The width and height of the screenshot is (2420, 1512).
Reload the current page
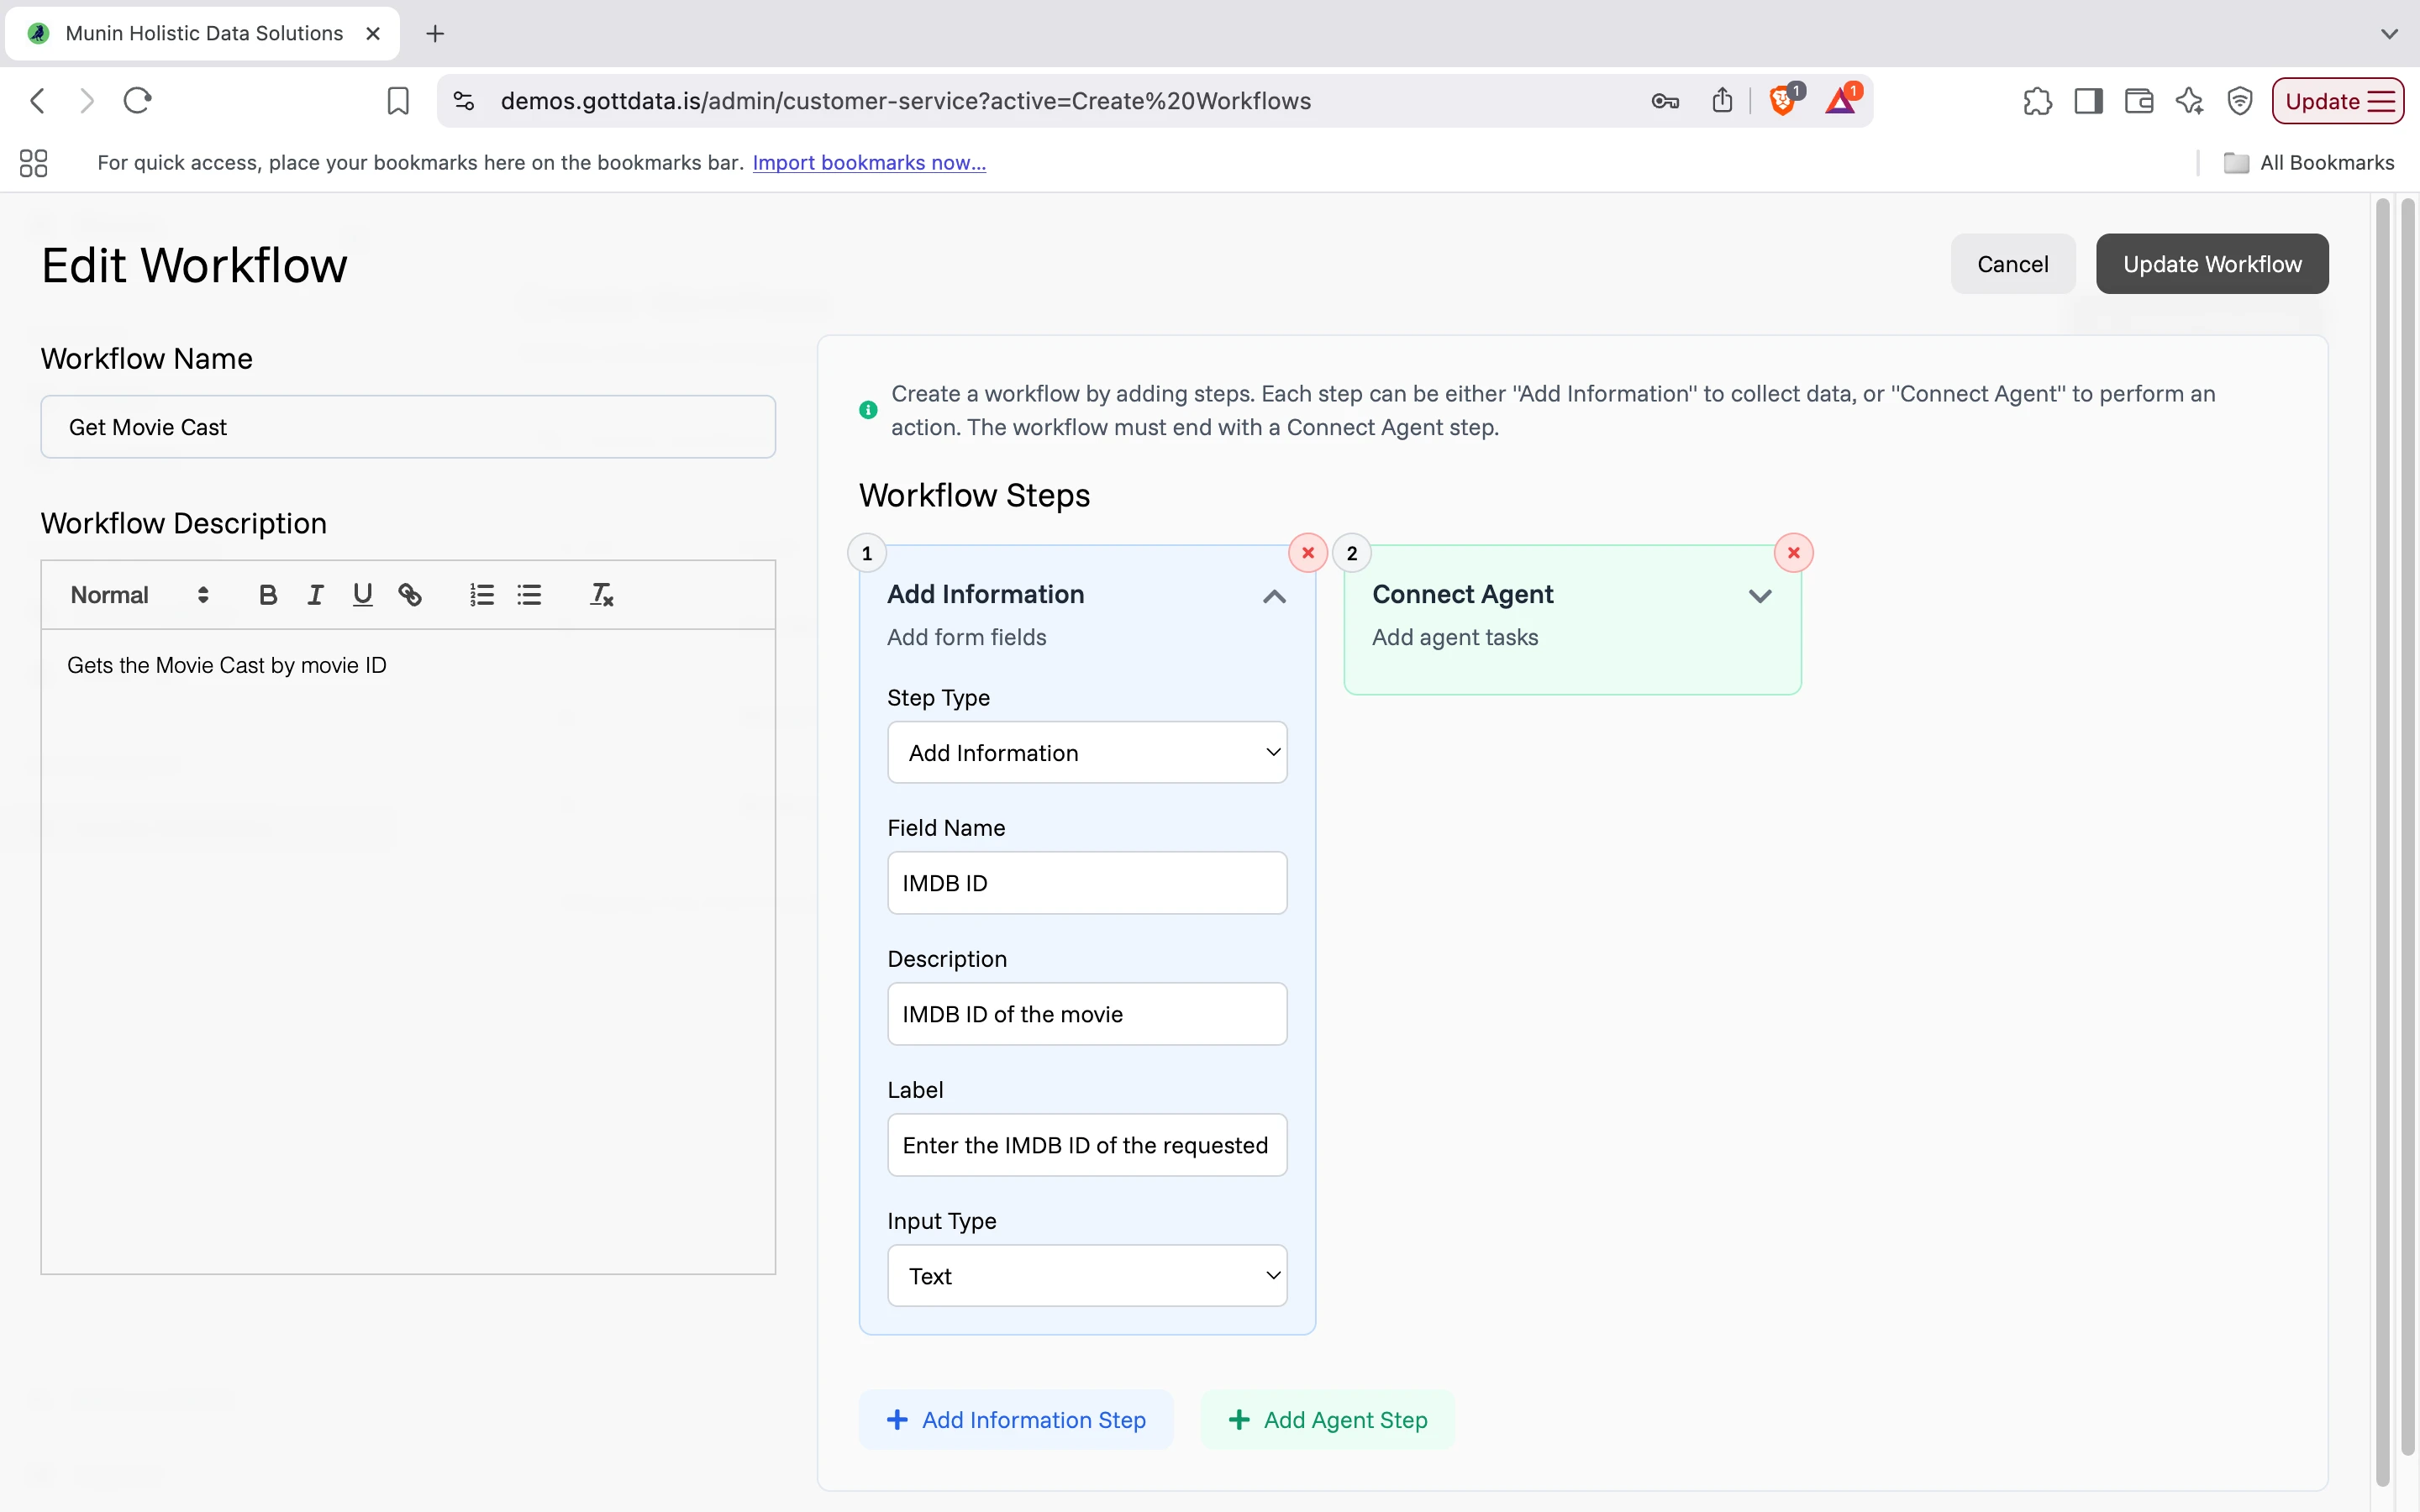[137, 100]
